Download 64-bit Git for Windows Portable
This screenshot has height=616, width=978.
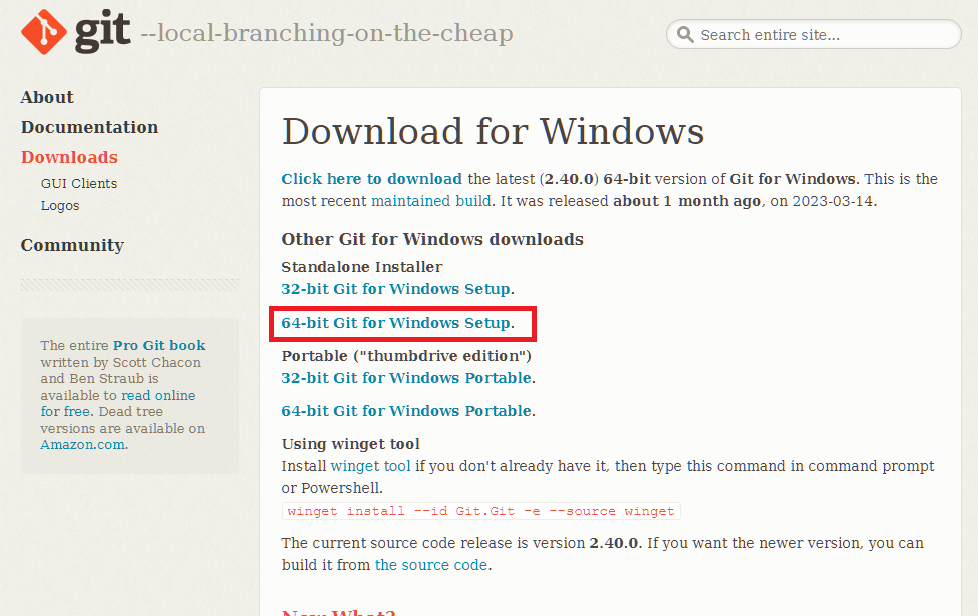tap(407, 411)
